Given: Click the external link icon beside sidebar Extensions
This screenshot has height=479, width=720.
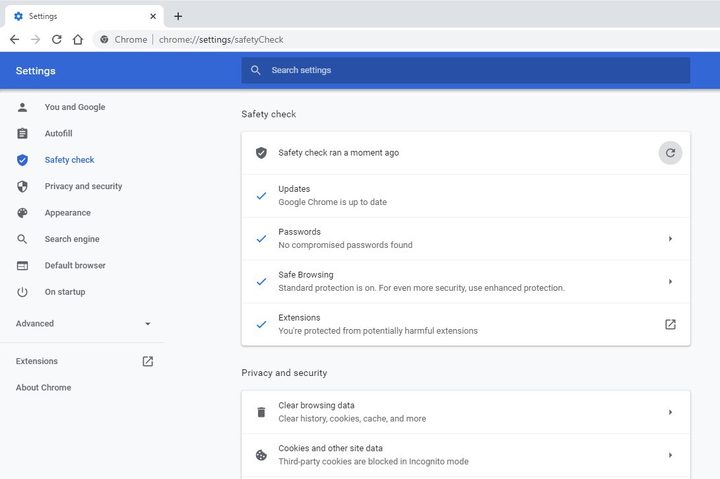Looking at the screenshot, I should (x=147, y=361).
